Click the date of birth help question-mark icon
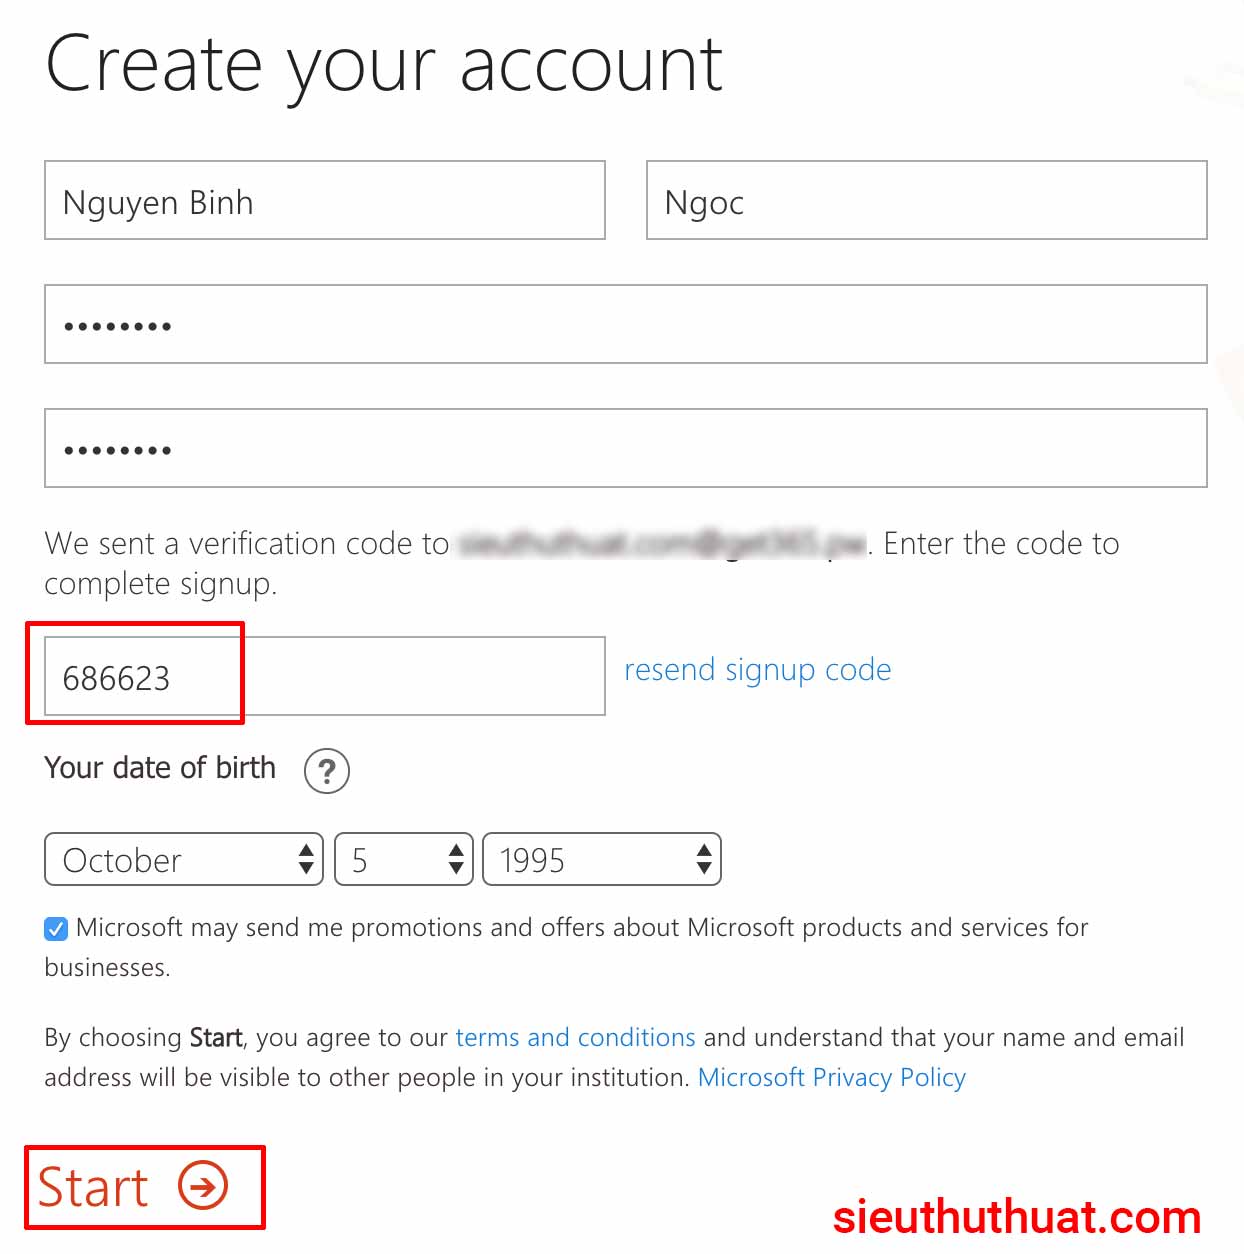1244x1254 pixels. (x=326, y=771)
